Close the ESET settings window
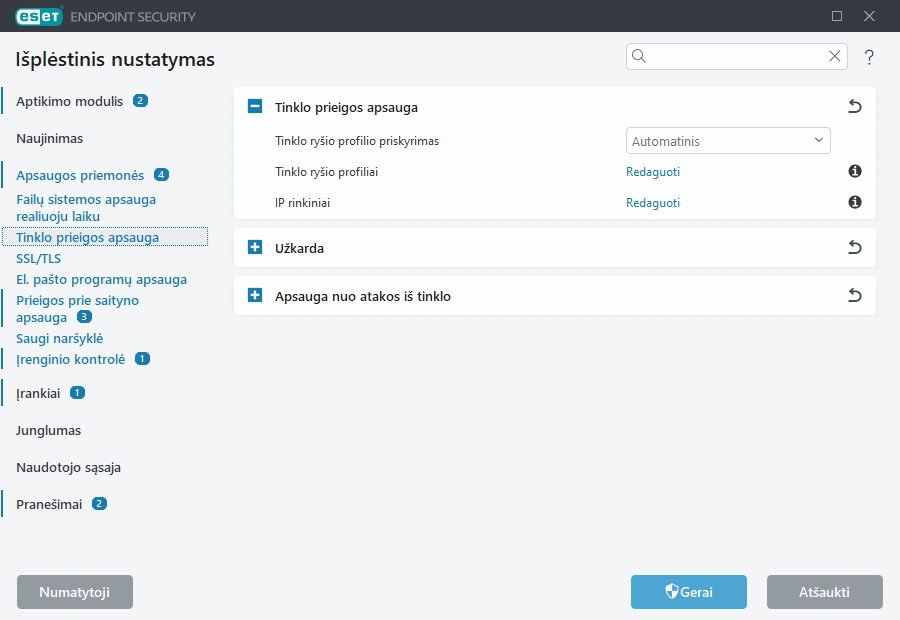This screenshot has width=900, height=620. pos(870,16)
